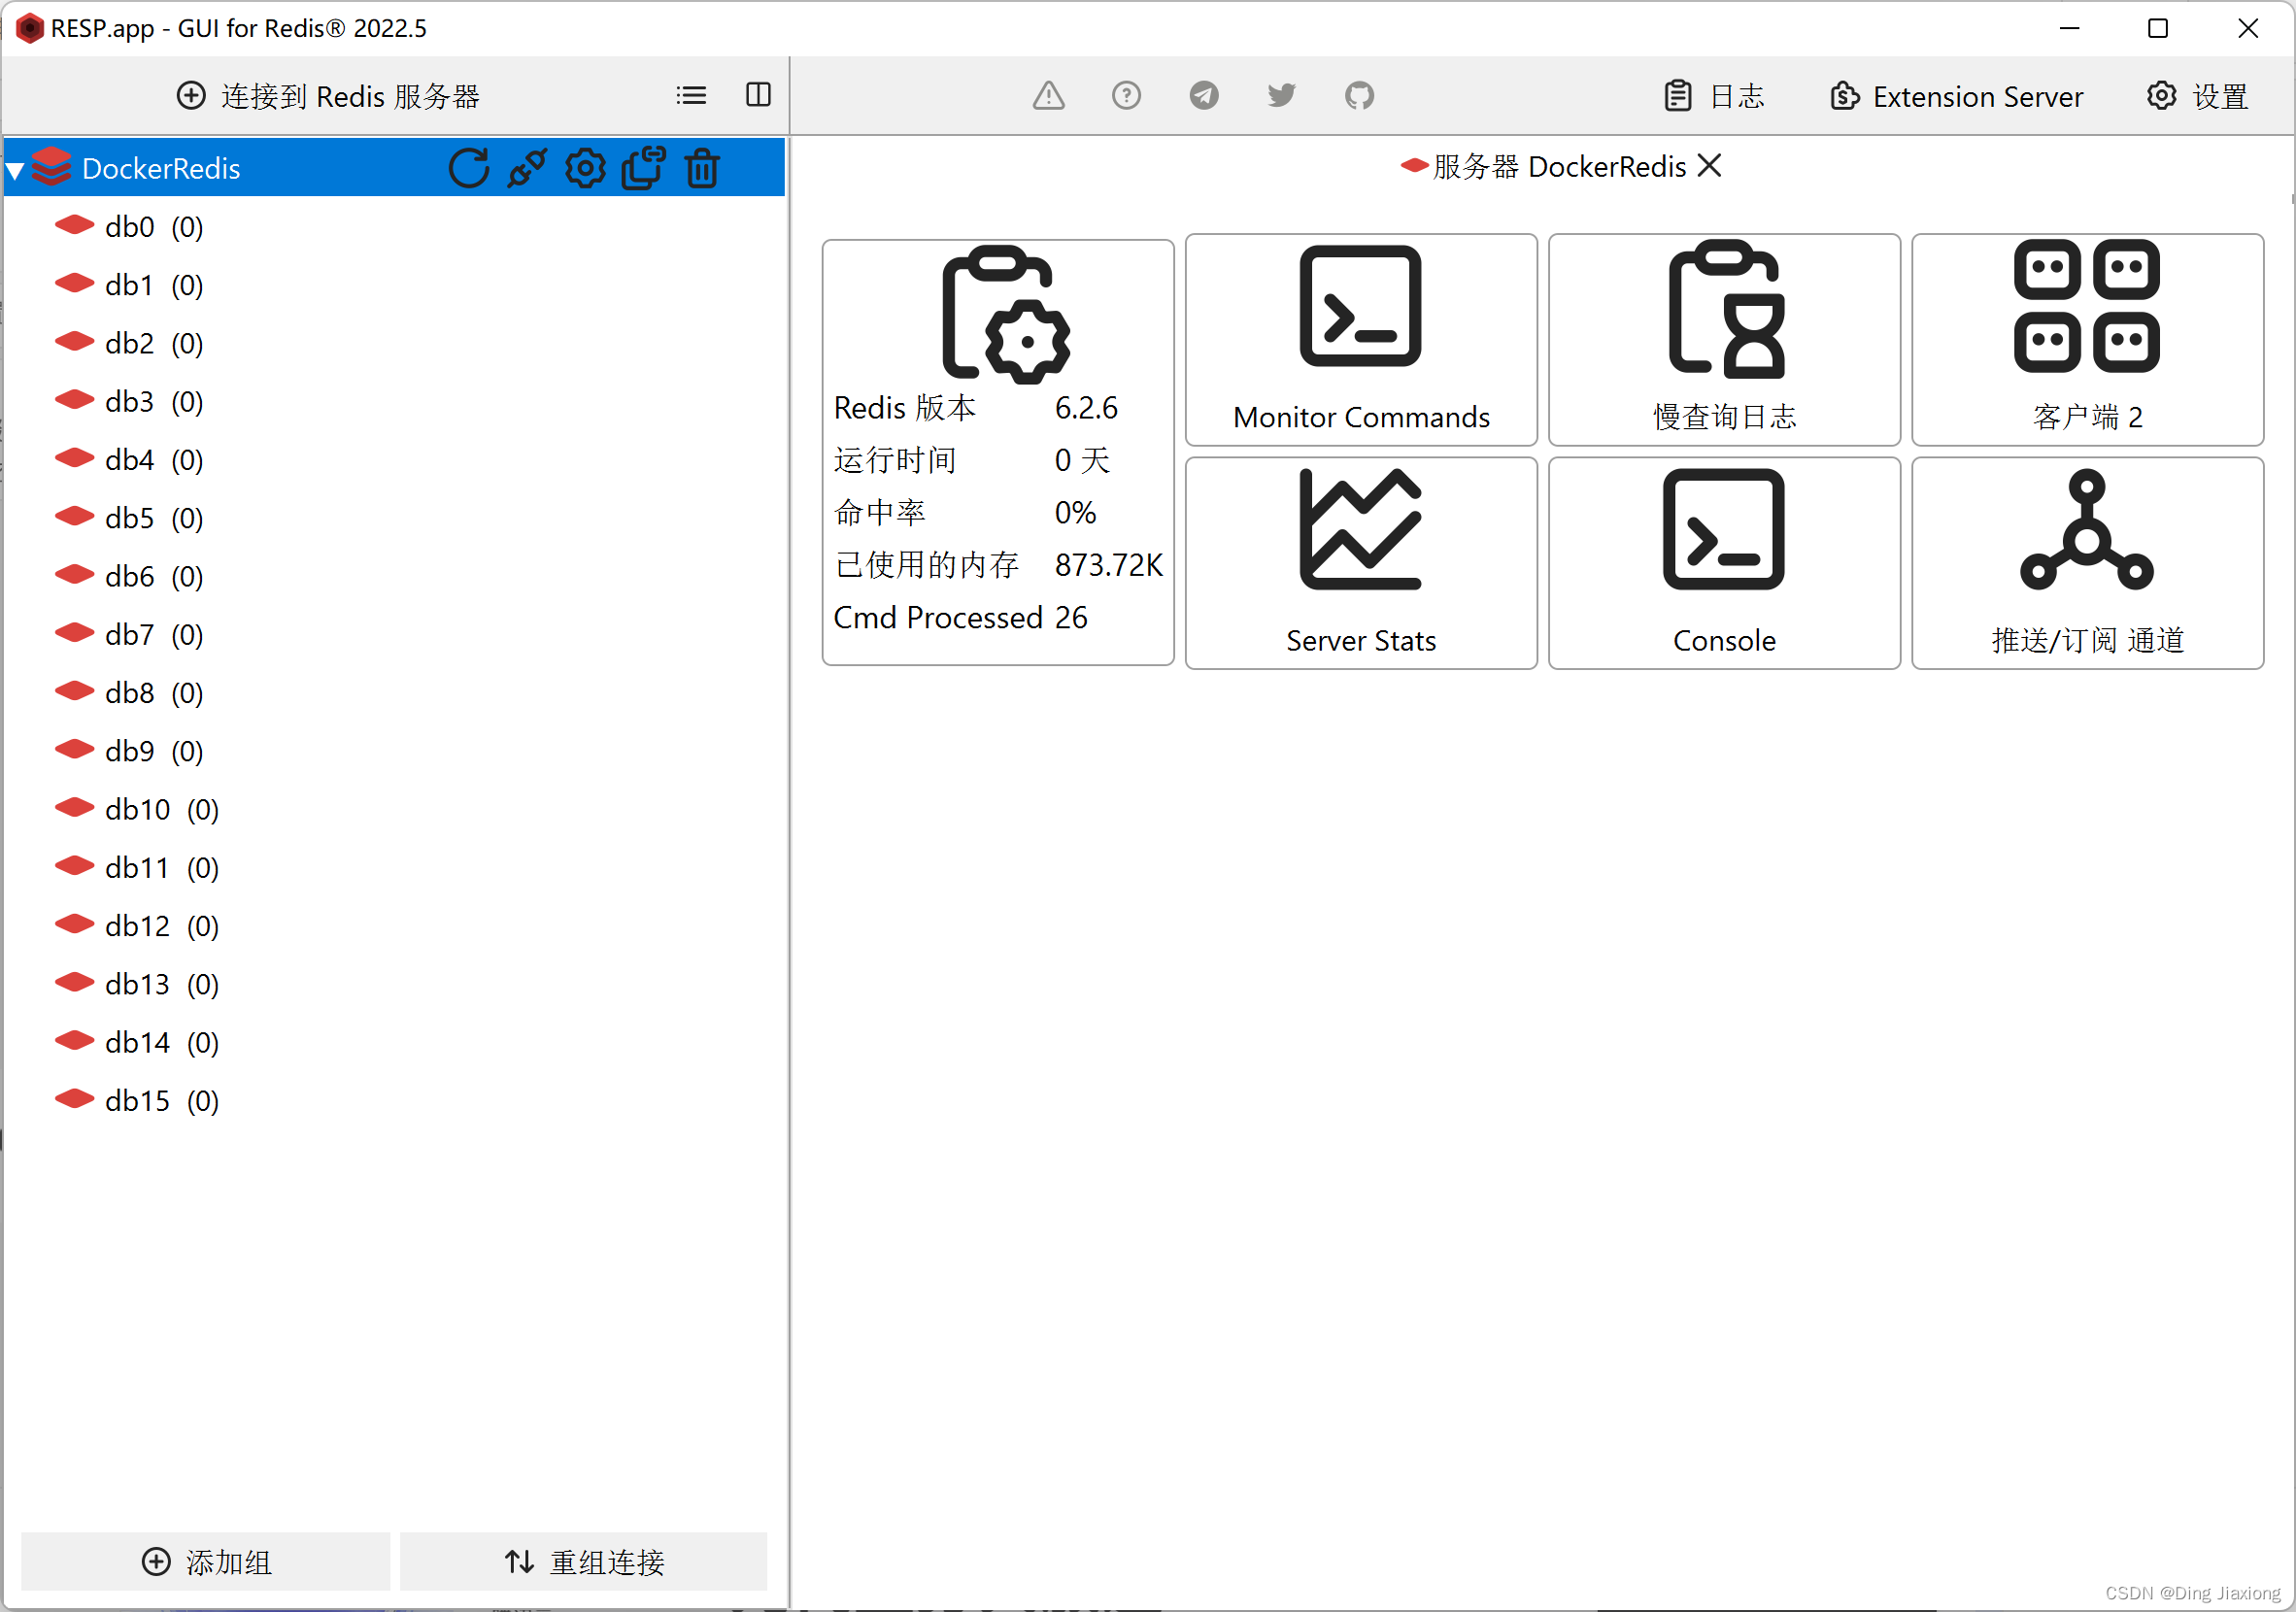This screenshot has width=2296, height=1612.
Task: Open 设置 application settings
Action: coord(2197,96)
